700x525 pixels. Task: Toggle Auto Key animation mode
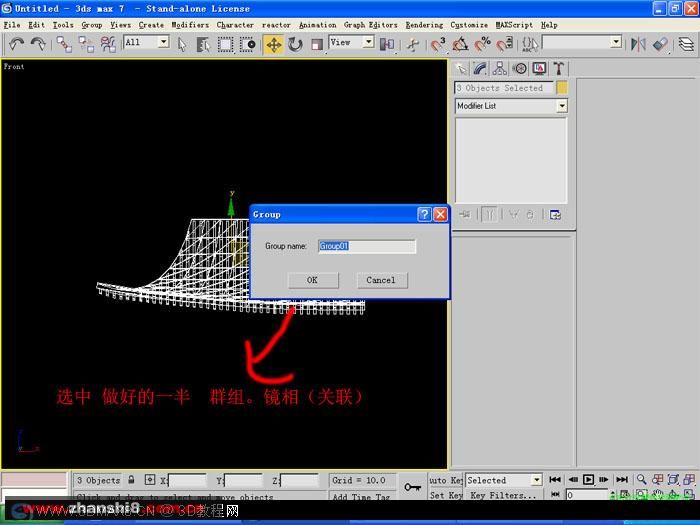click(x=445, y=480)
